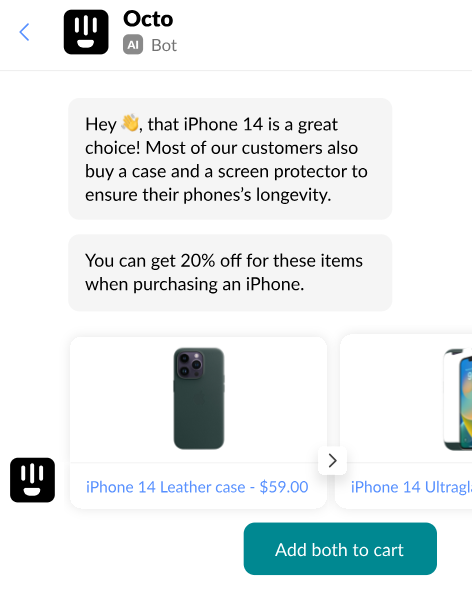
Task: Click the gray AI badge
Action: click(x=133, y=45)
